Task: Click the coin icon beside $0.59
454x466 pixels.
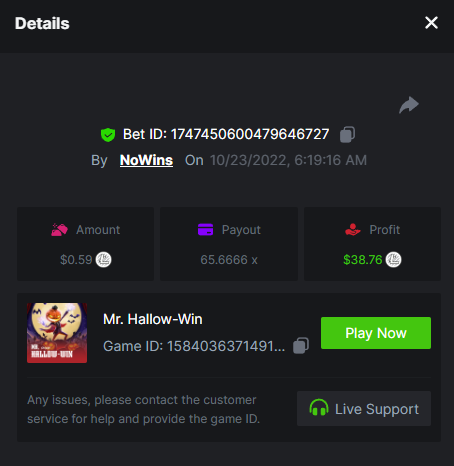Action: pos(103,260)
